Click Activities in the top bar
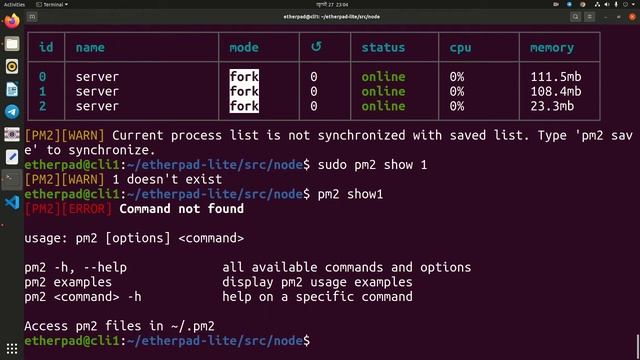 click(14, 4)
